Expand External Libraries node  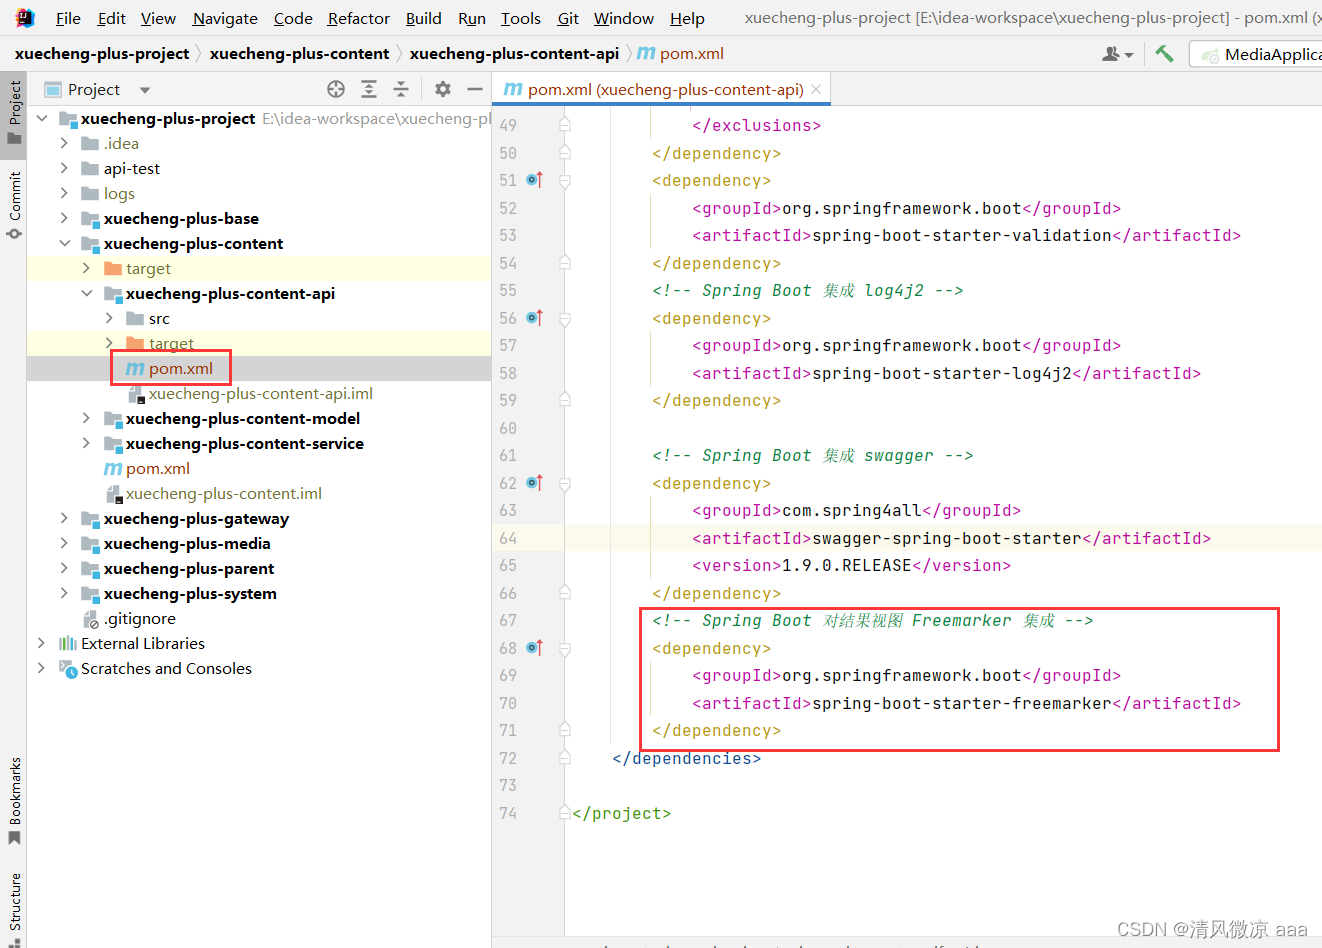(42, 643)
